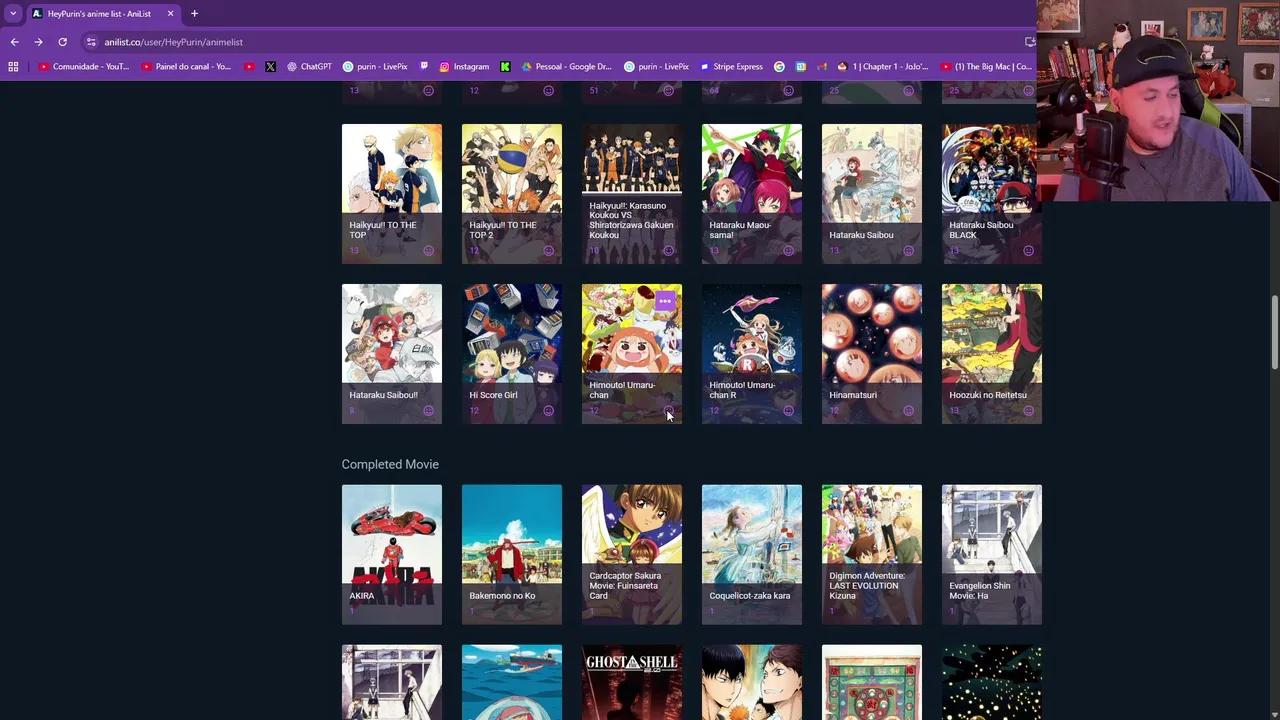1280x720 pixels.
Task: Close the HeyPurin's anime list tab
Action: pyautogui.click(x=170, y=14)
